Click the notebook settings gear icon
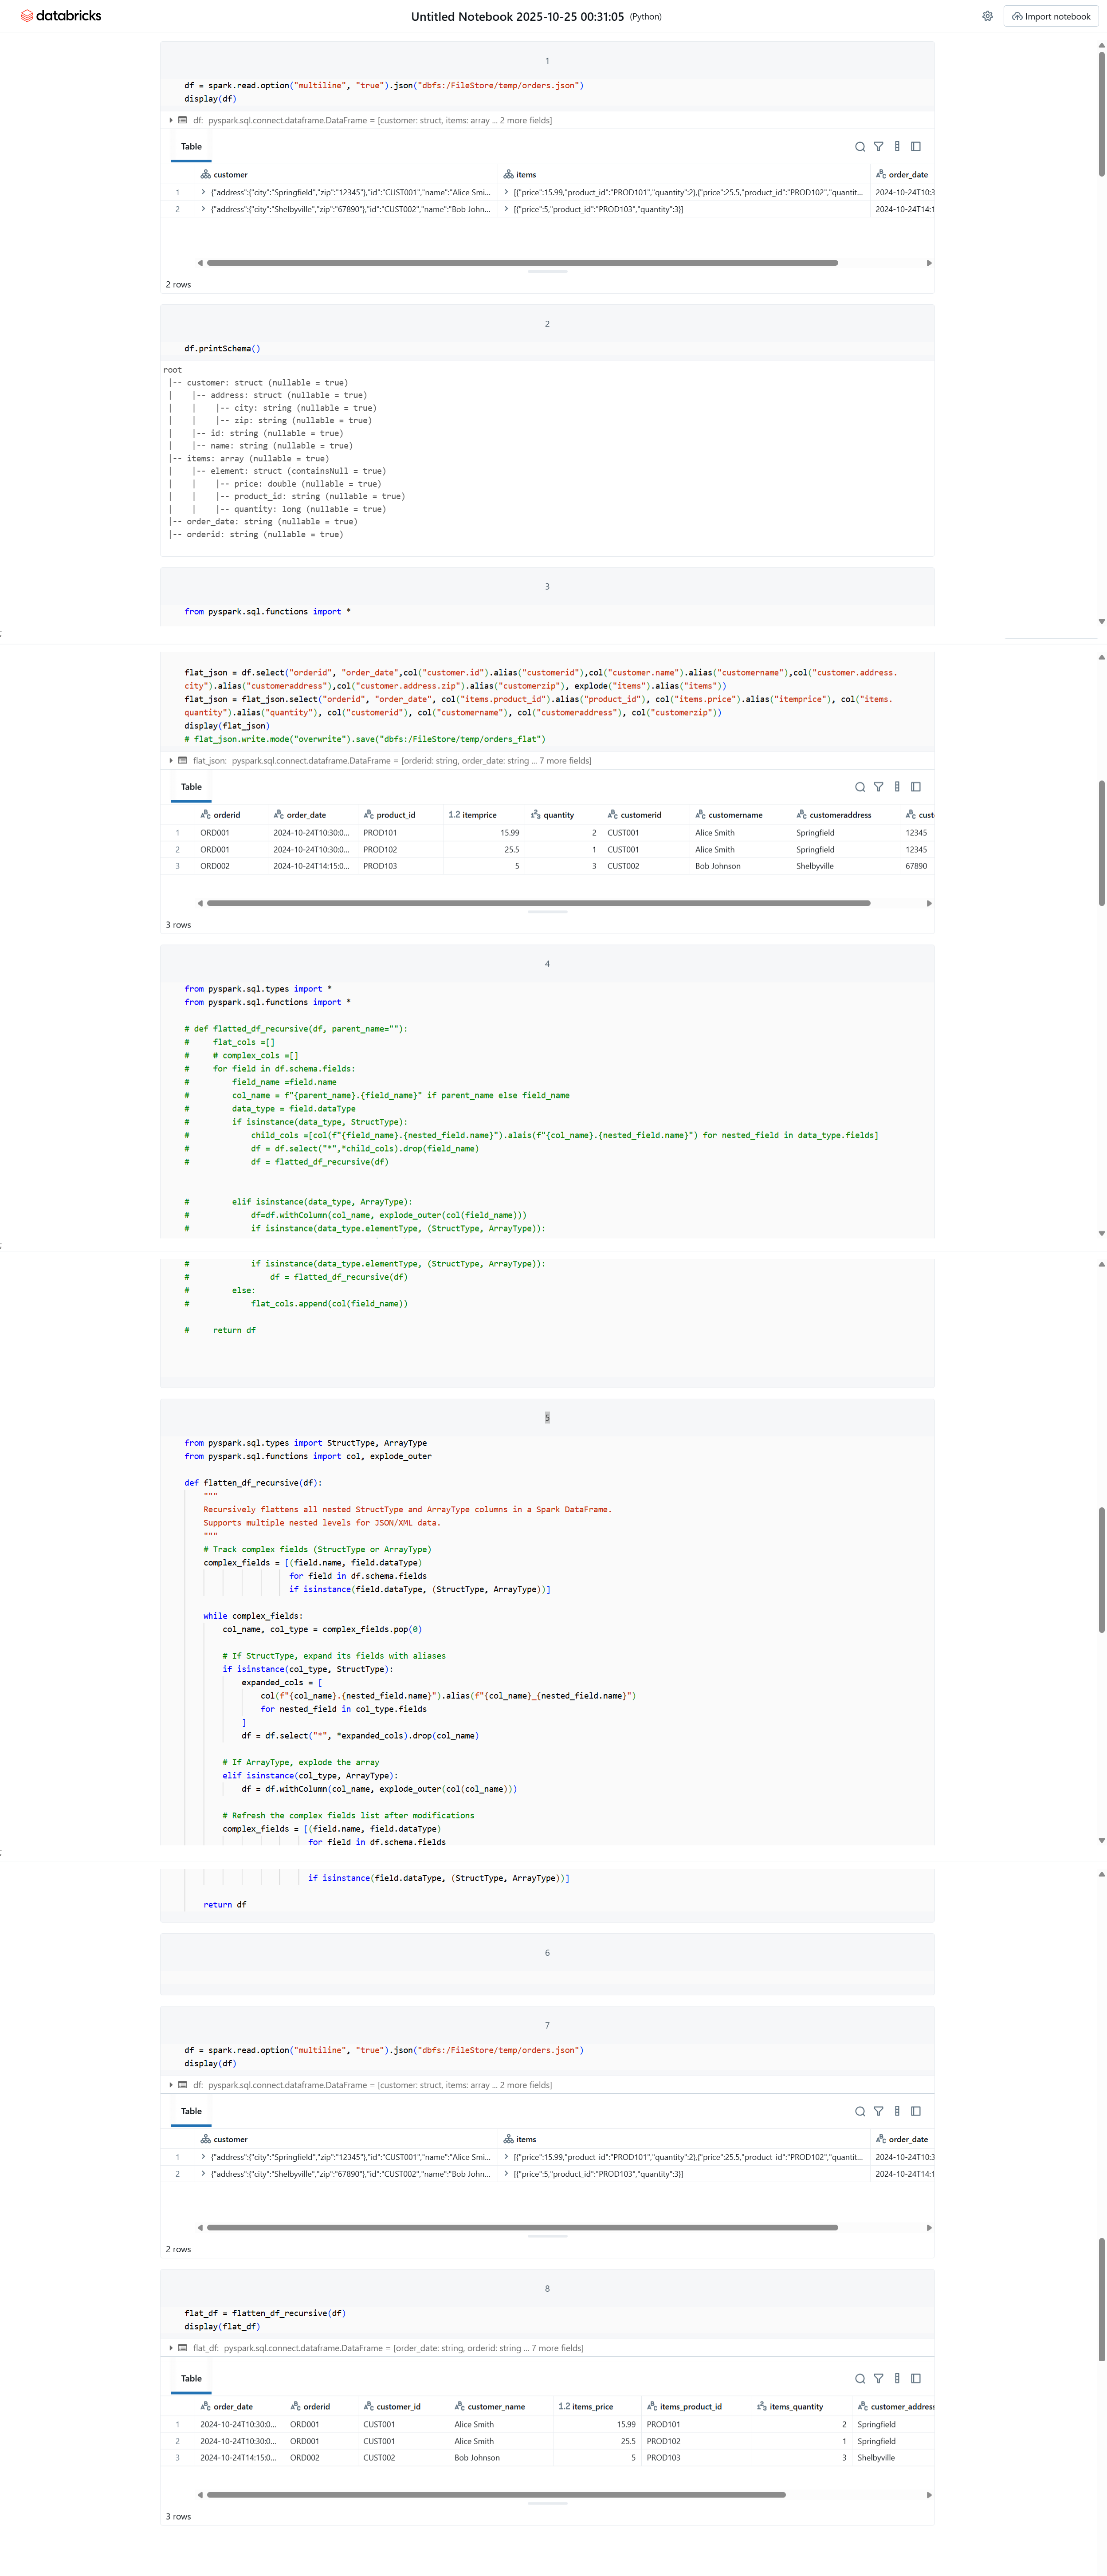 coord(987,16)
